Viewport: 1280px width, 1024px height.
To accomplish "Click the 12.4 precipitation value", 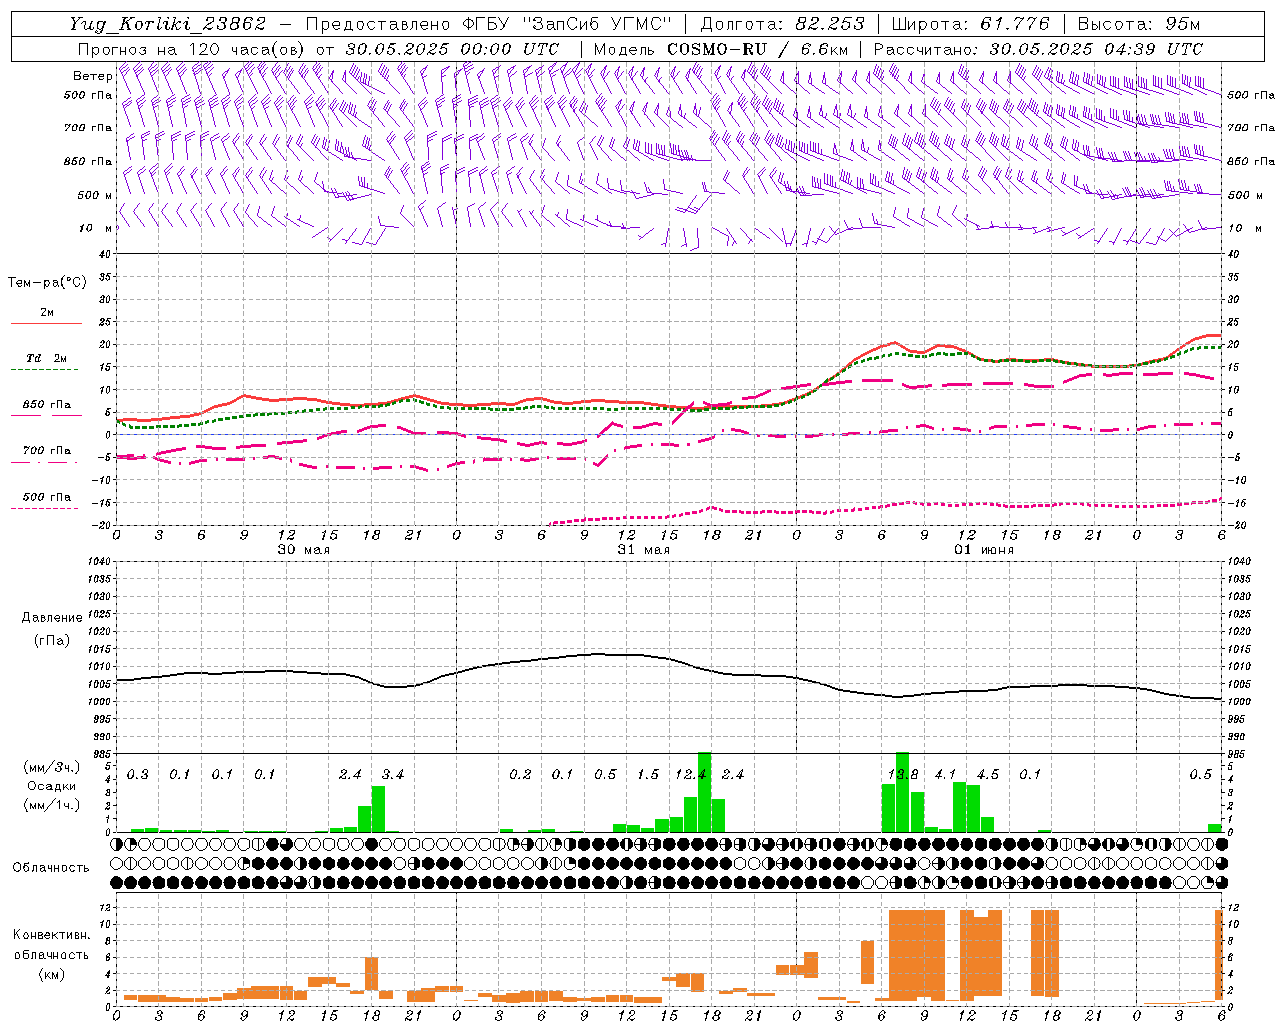I will pyautogui.click(x=691, y=775).
